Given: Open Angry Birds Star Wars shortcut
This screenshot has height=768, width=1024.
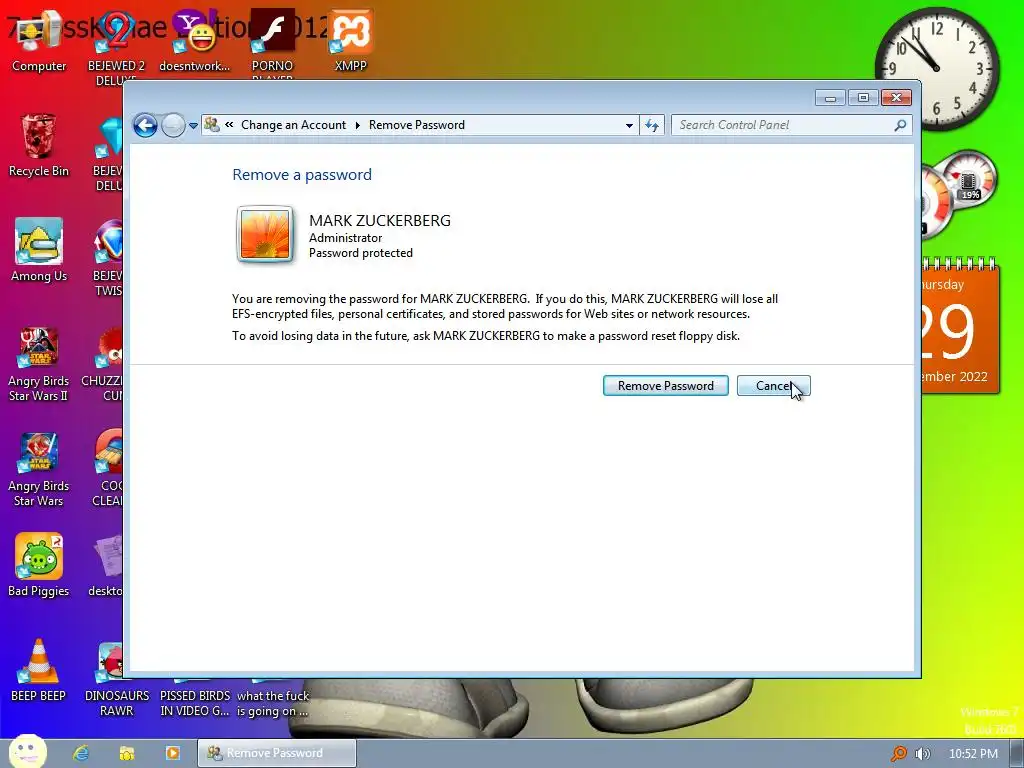Looking at the screenshot, I should coord(39,470).
